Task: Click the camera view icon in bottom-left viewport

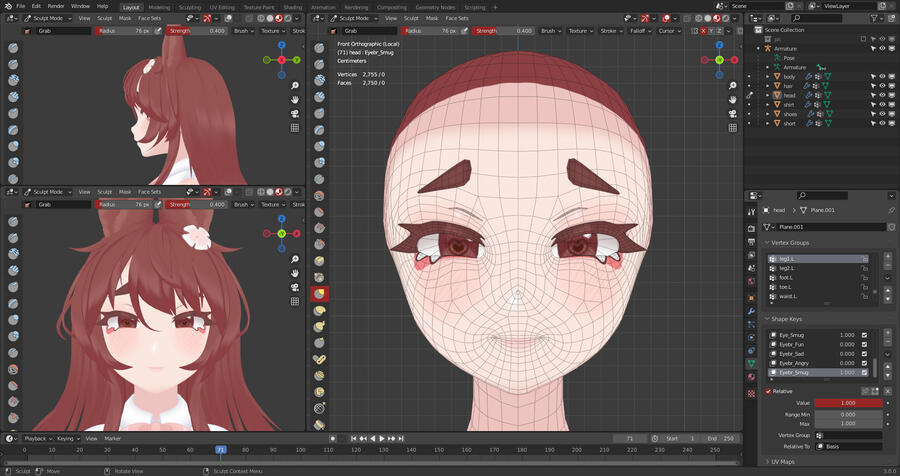Action: [296, 288]
